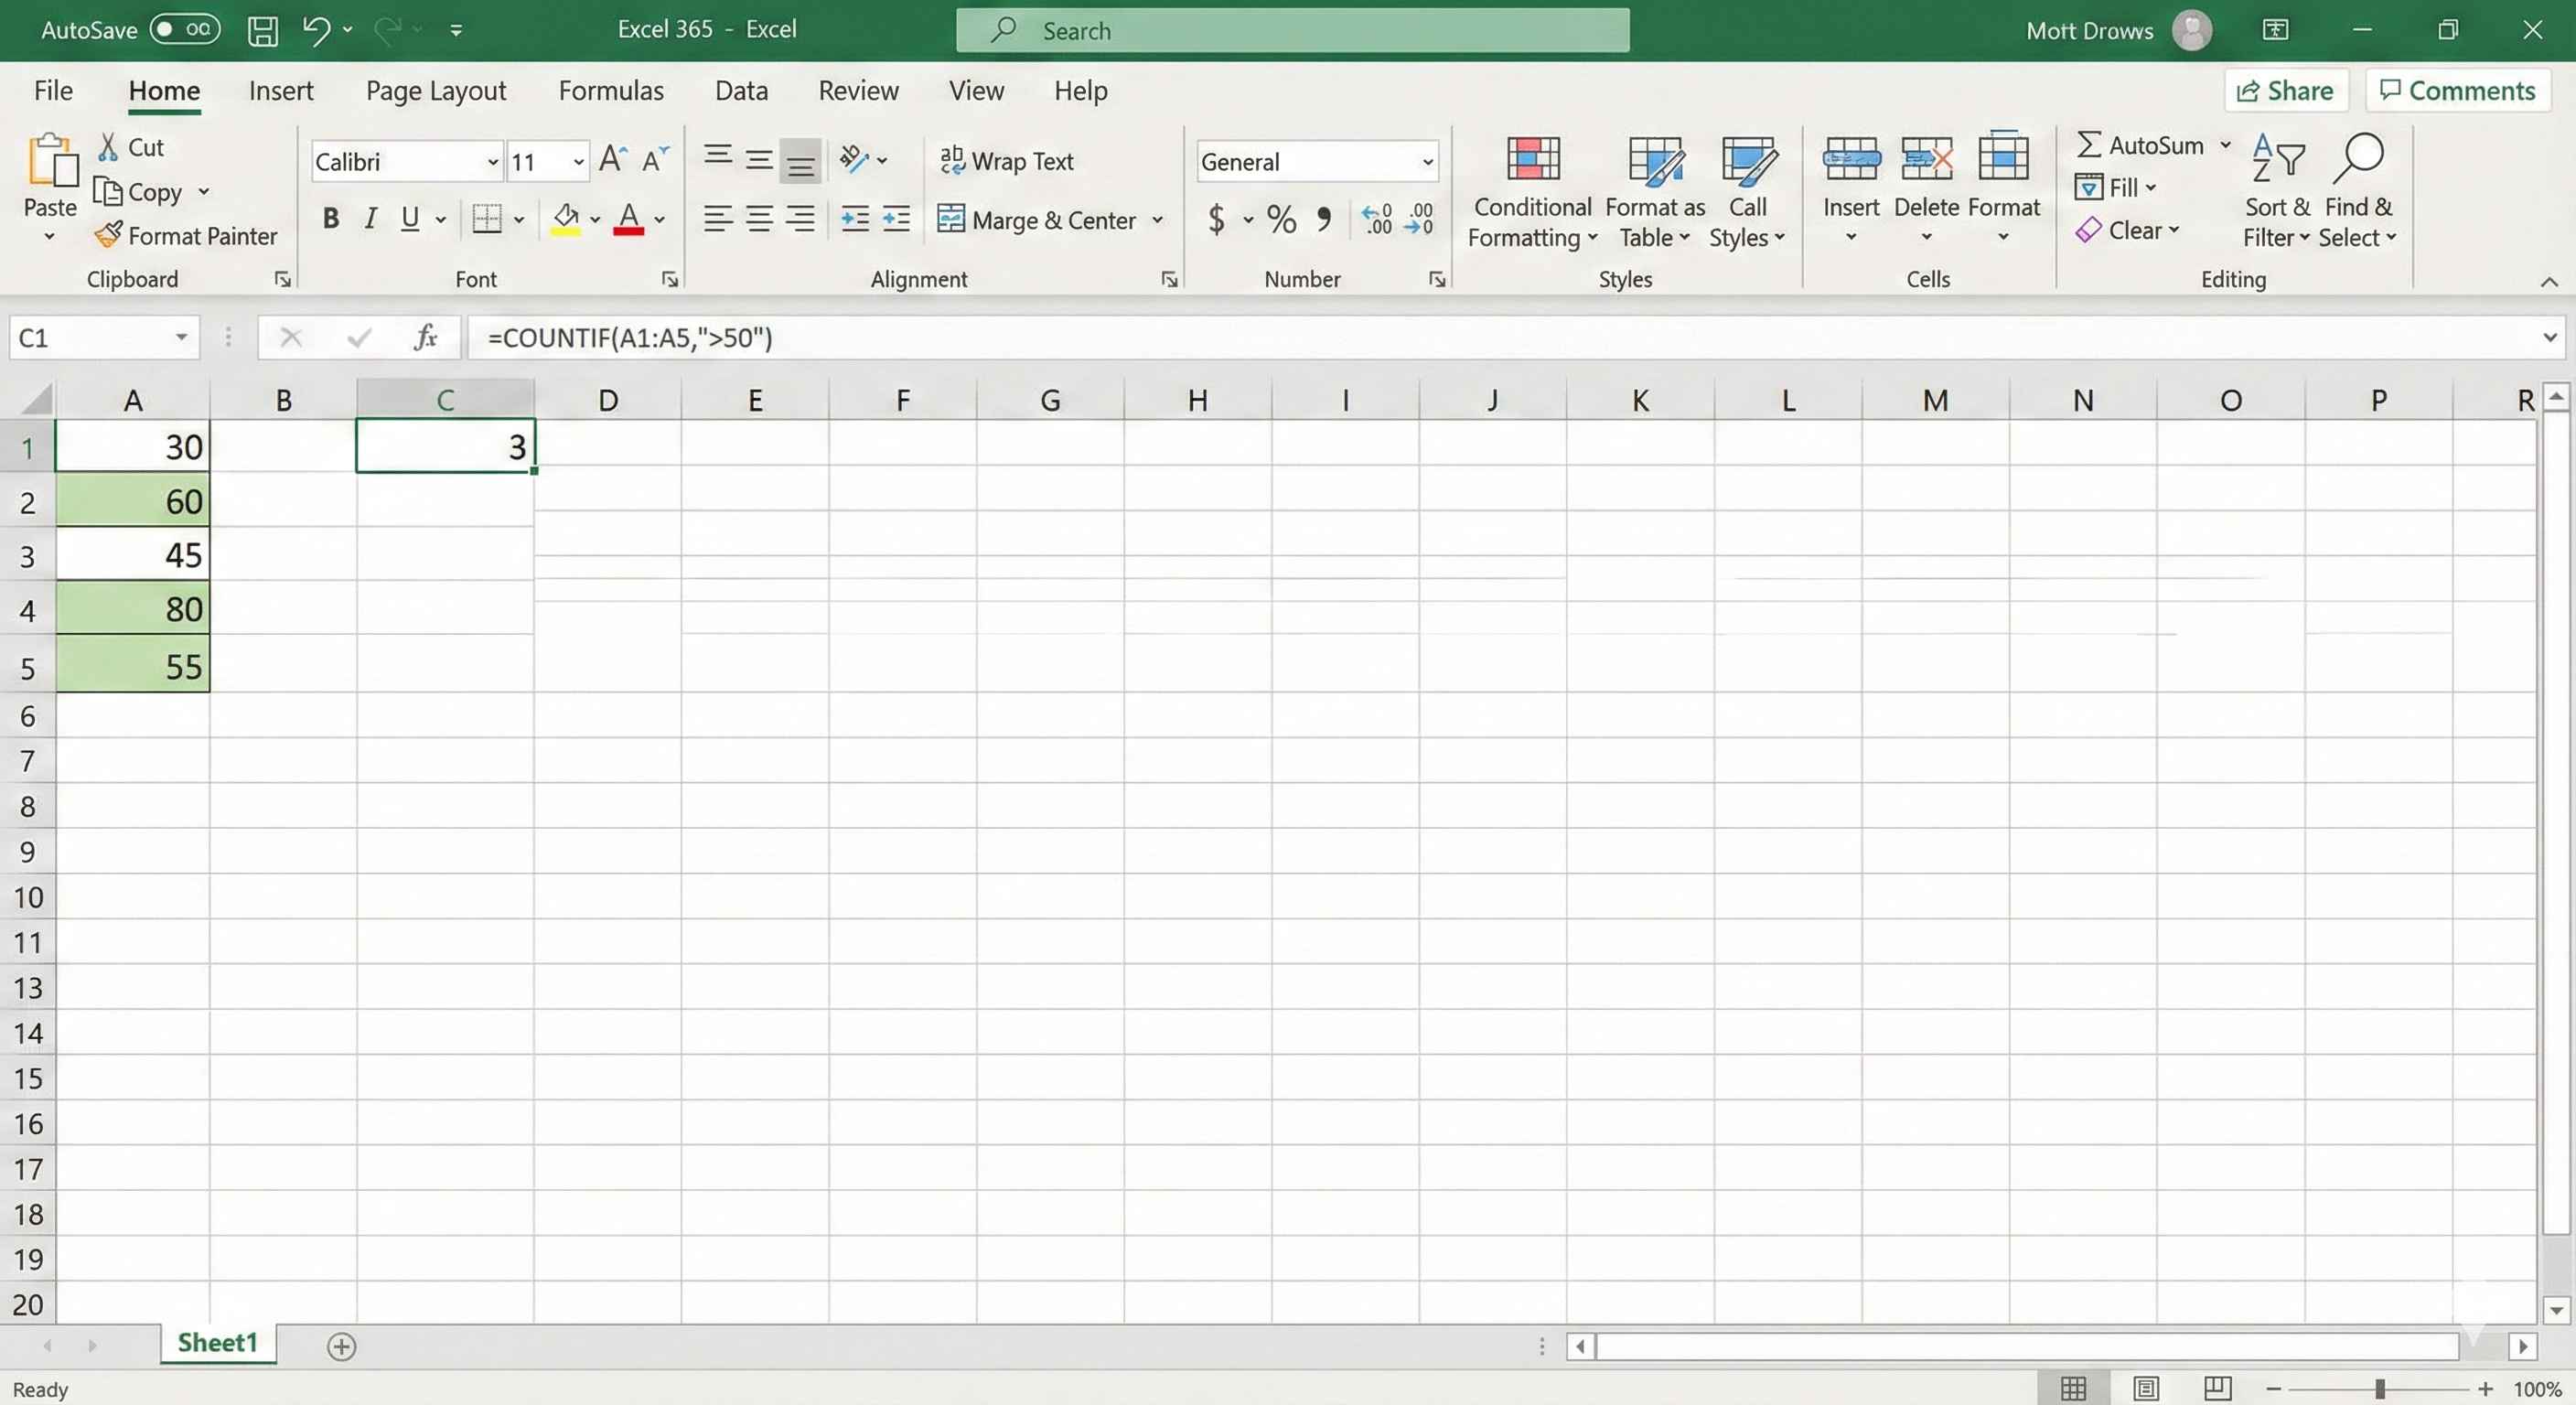
Task: Click the Insert Function fx icon
Action: click(425, 337)
